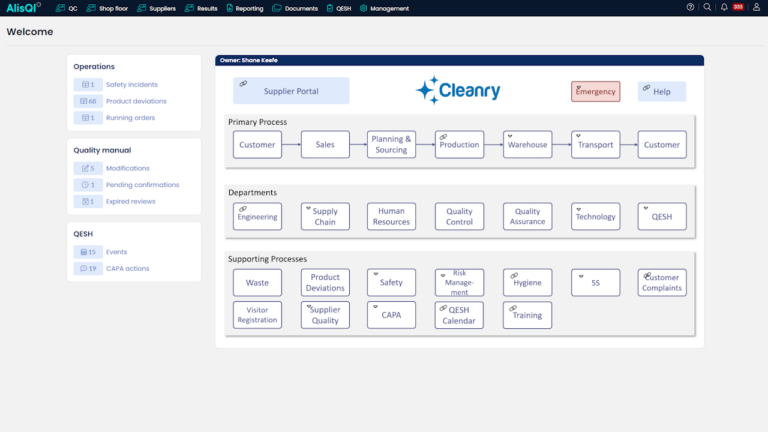The width and height of the screenshot is (768, 432).
Task: Expand the Supply Chain department box
Action: 325,216
